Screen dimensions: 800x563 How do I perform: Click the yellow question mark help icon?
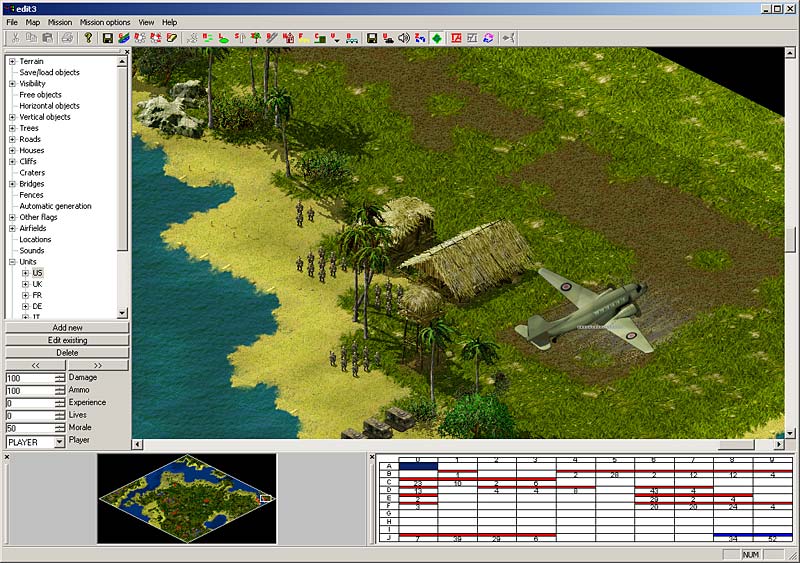coord(88,38)
